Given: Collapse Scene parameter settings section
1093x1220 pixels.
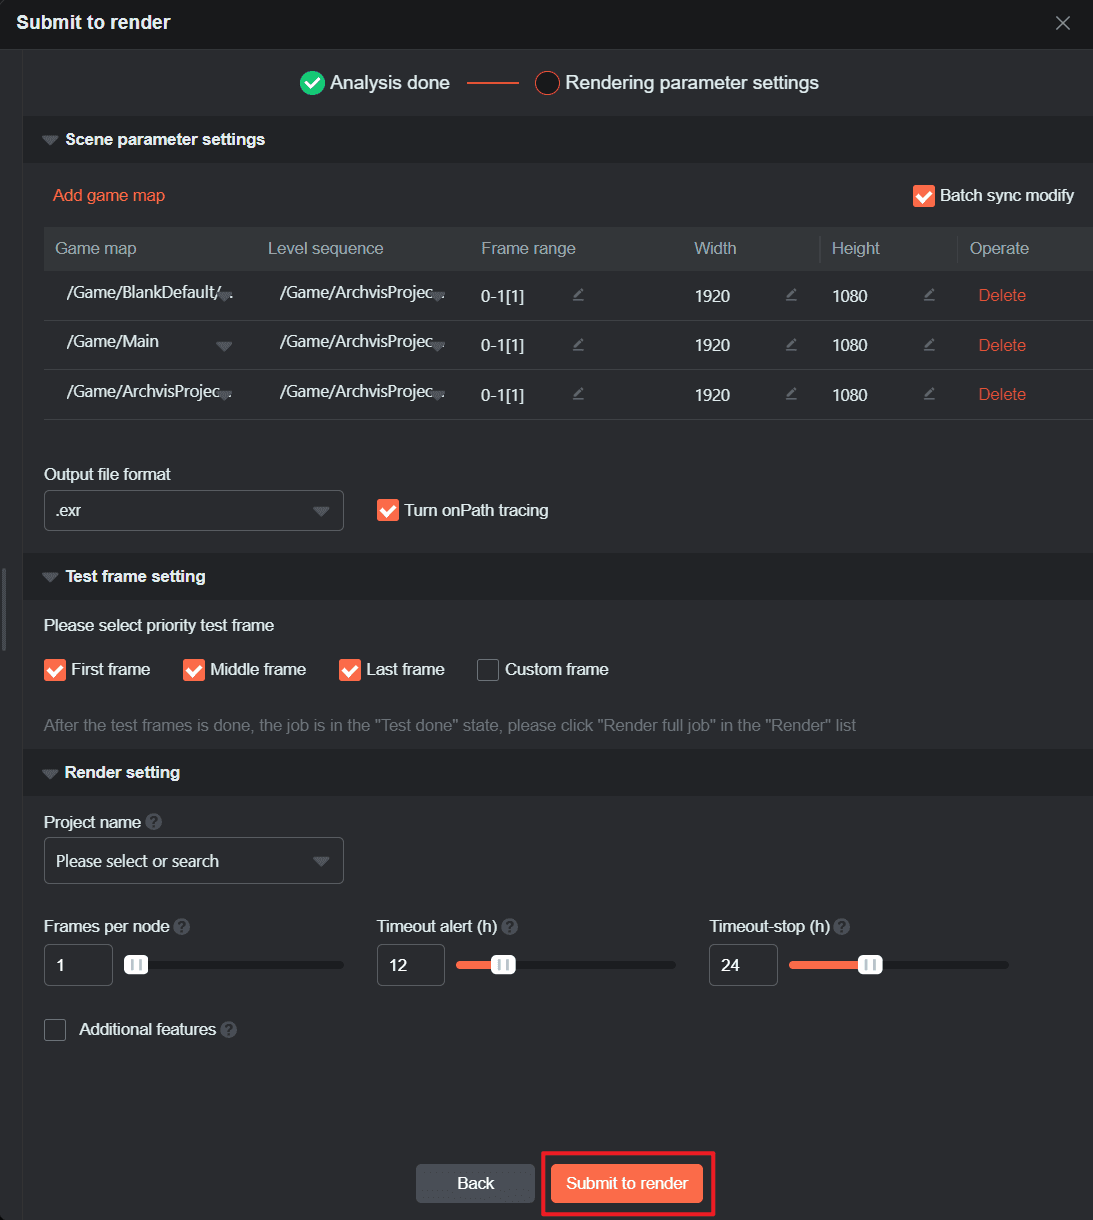Looking at the screenshot, I should pos(50,140).
